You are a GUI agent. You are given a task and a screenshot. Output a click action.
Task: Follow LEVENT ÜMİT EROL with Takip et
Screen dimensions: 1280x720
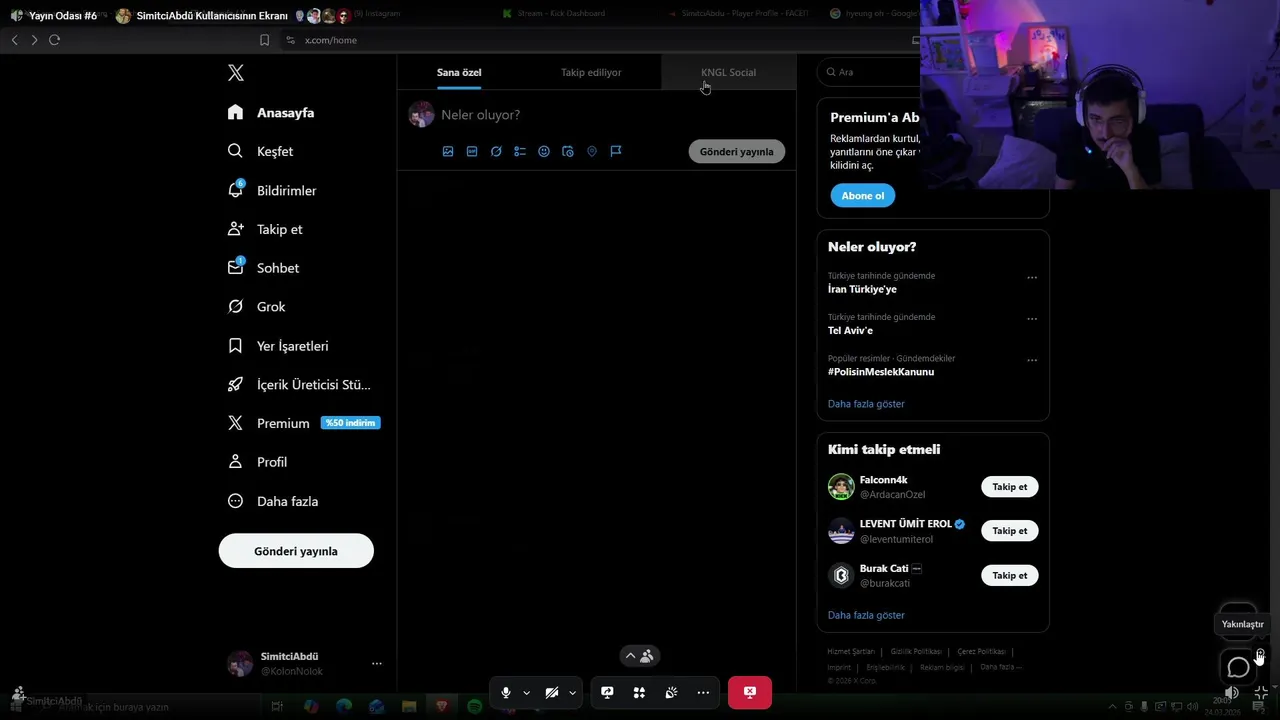[x=1009, y=531]
